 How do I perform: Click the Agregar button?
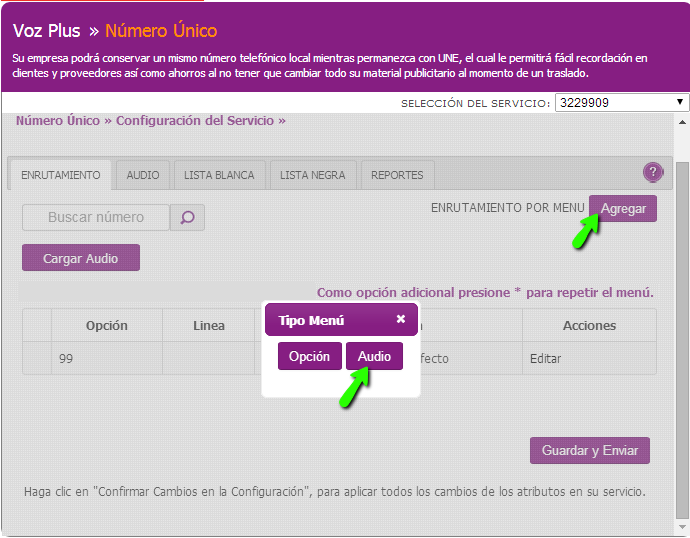click(623, 209)
